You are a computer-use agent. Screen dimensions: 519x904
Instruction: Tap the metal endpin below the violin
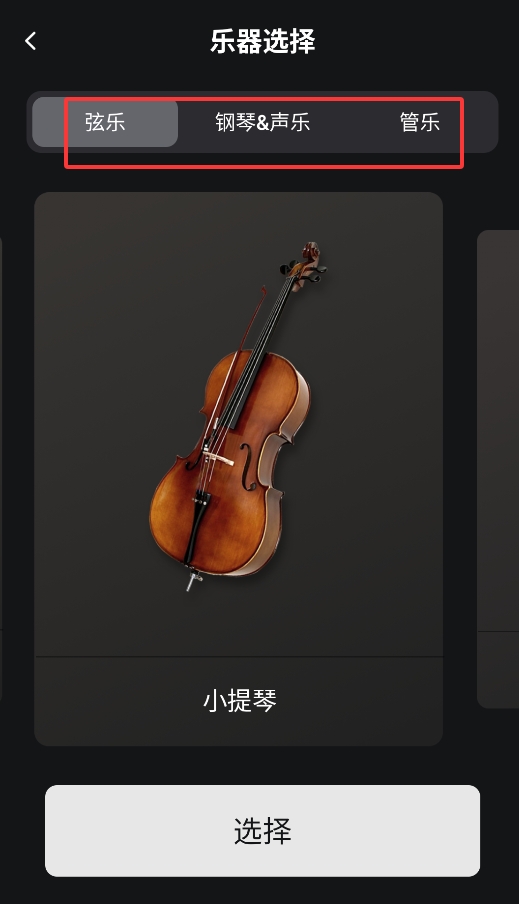tap(191, 578)
